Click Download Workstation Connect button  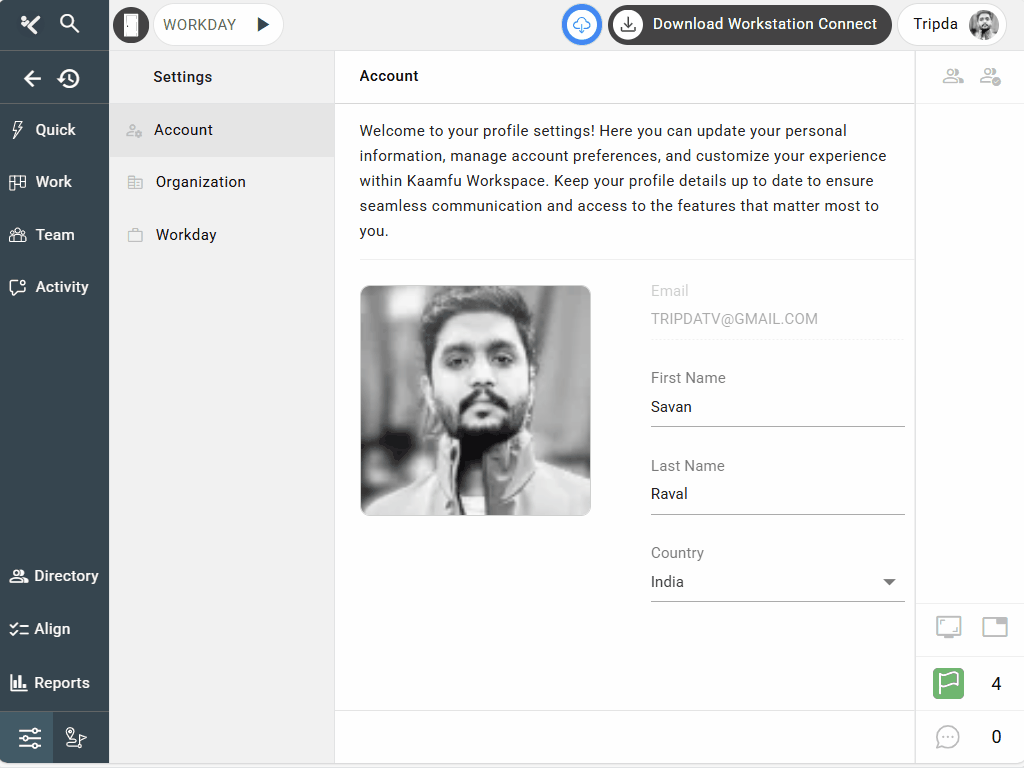coord(750,24)
